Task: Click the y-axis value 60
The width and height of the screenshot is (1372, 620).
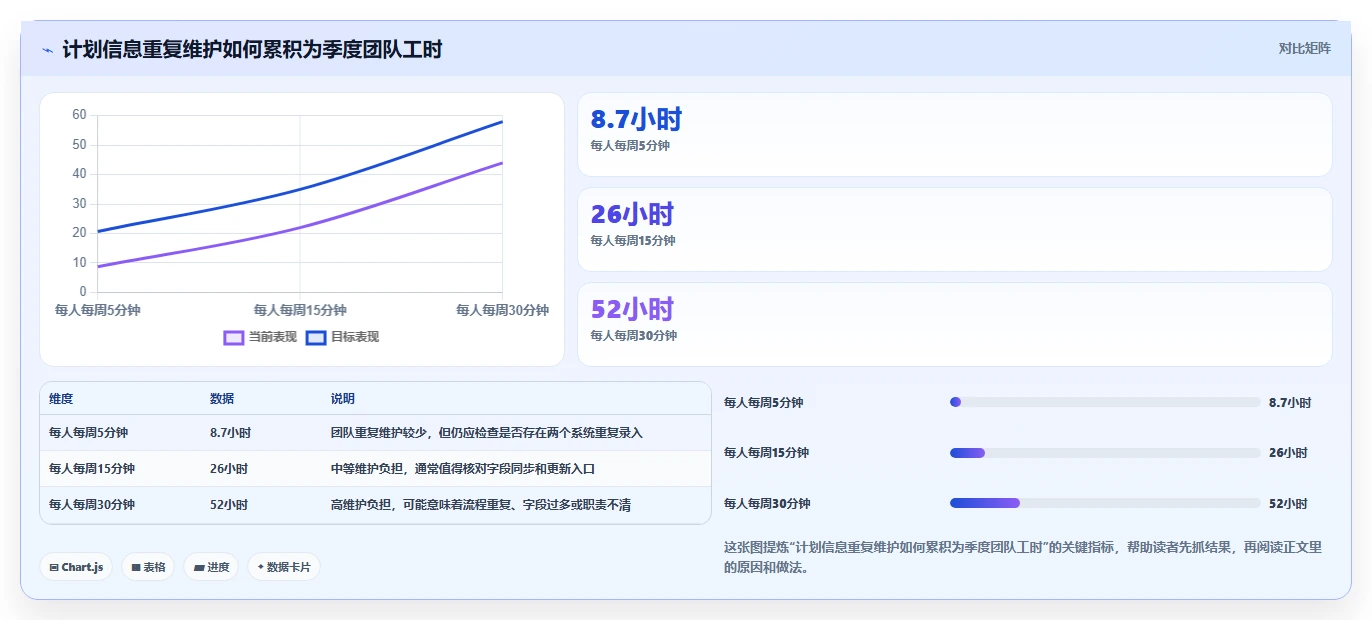Action: pyautogui.click(x=79, y=115)
